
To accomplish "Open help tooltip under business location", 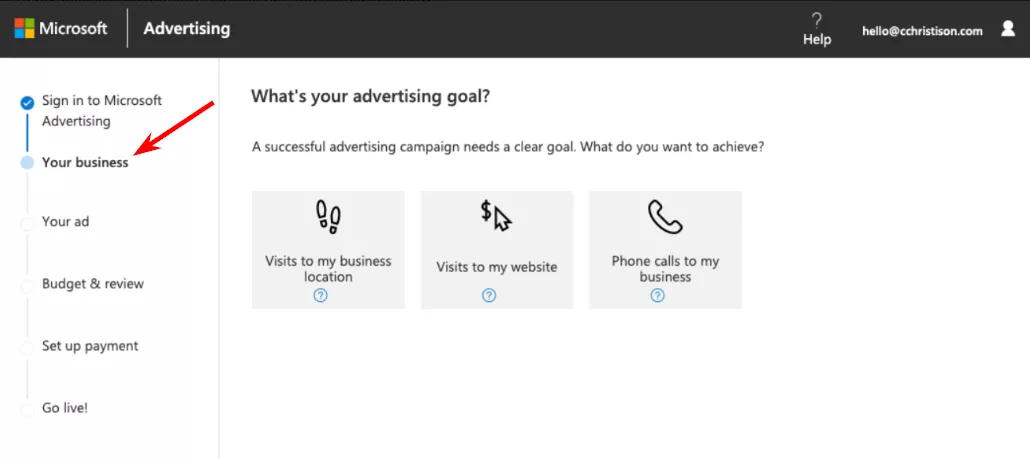I will 321,295.
